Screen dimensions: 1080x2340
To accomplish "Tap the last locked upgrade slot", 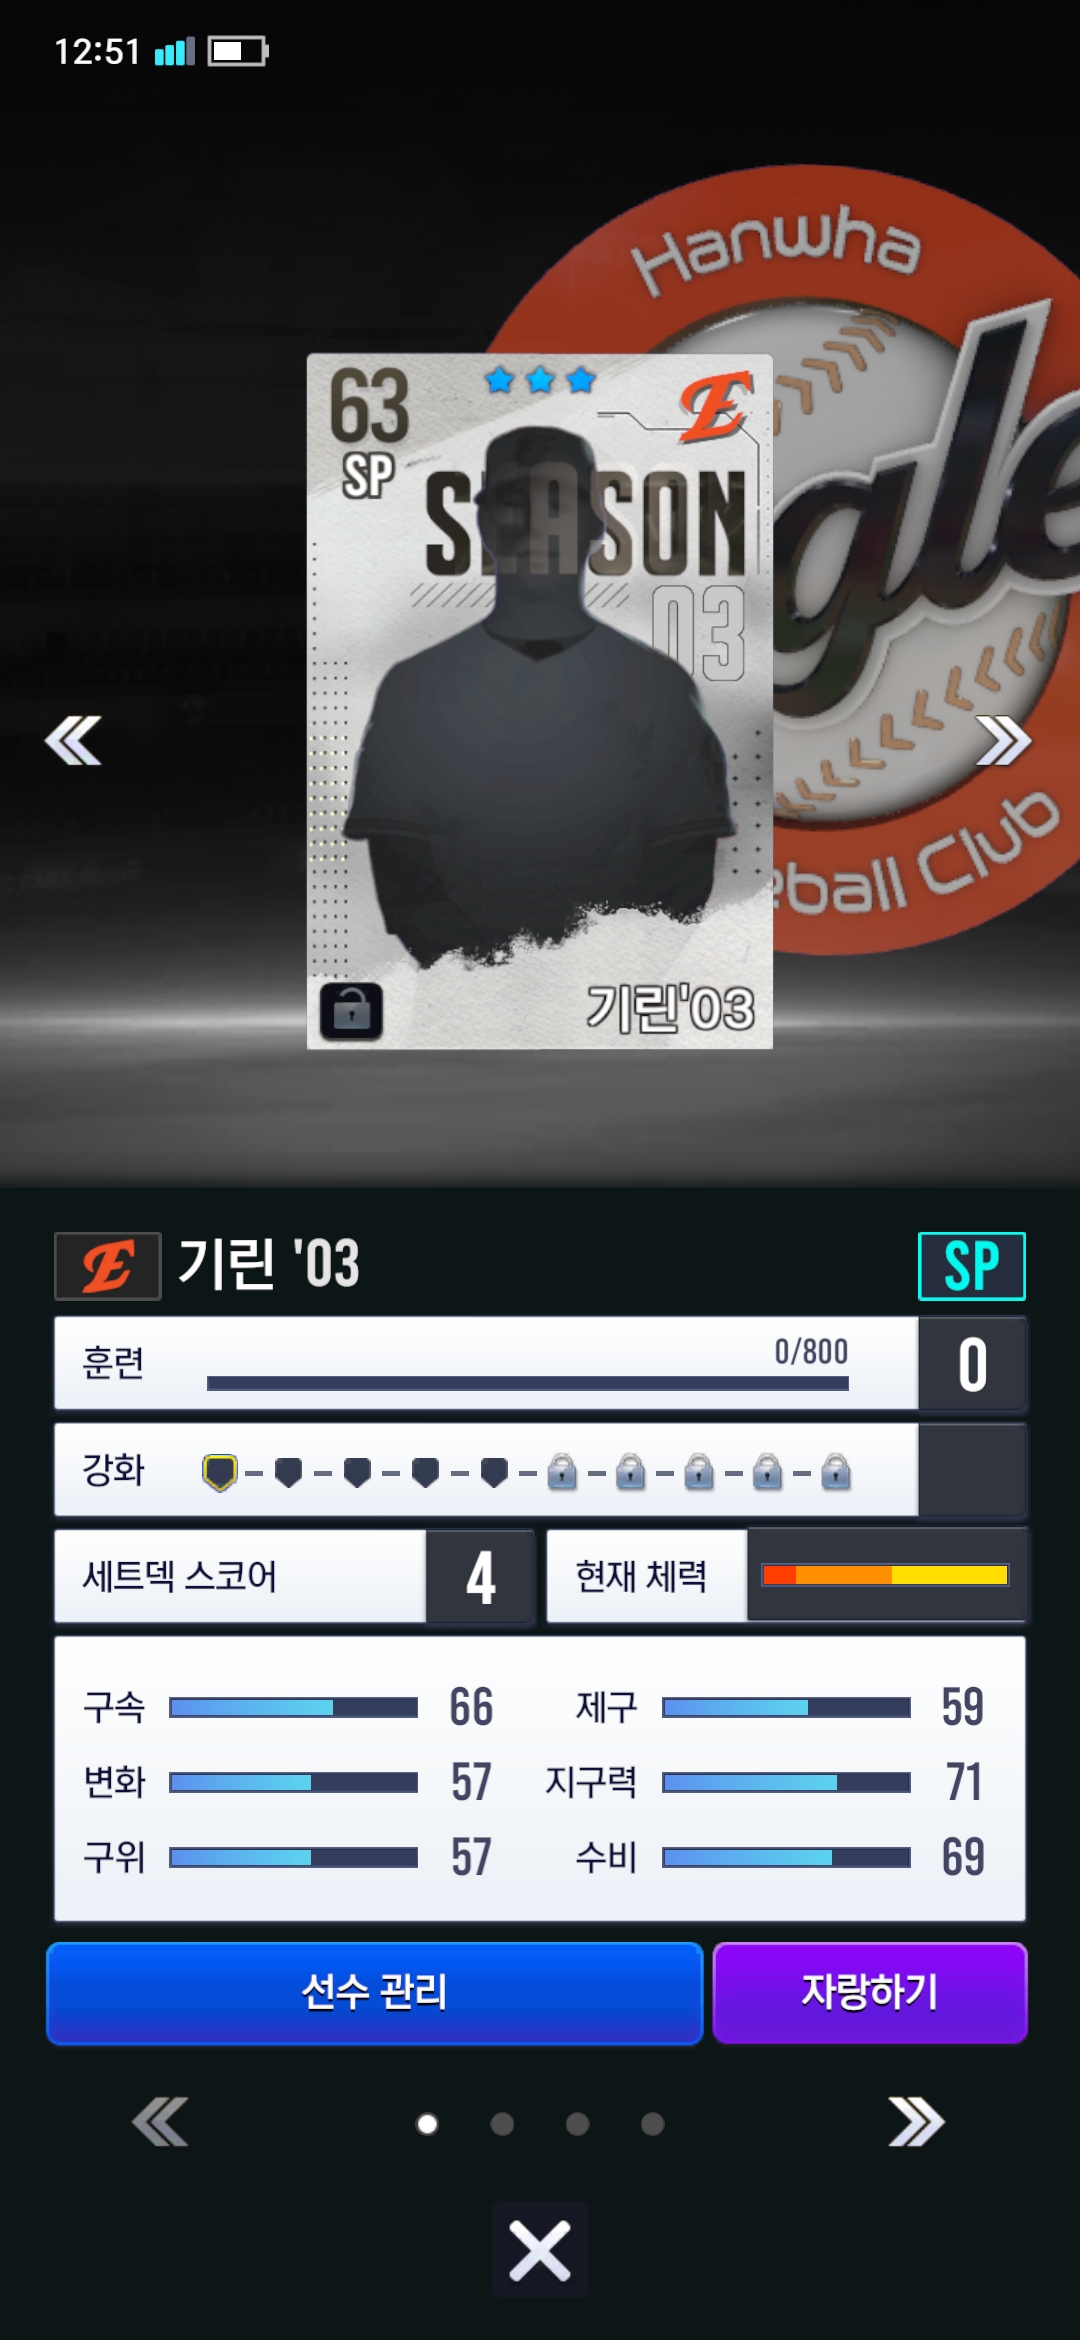I will pyautogui.click(x=835, y=1472).
